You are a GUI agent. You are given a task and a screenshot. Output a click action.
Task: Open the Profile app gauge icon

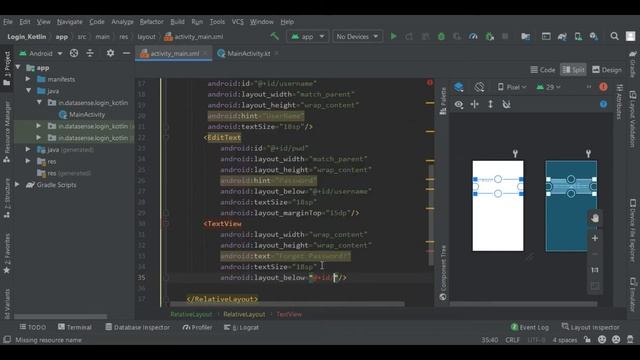tap(473, 36)
